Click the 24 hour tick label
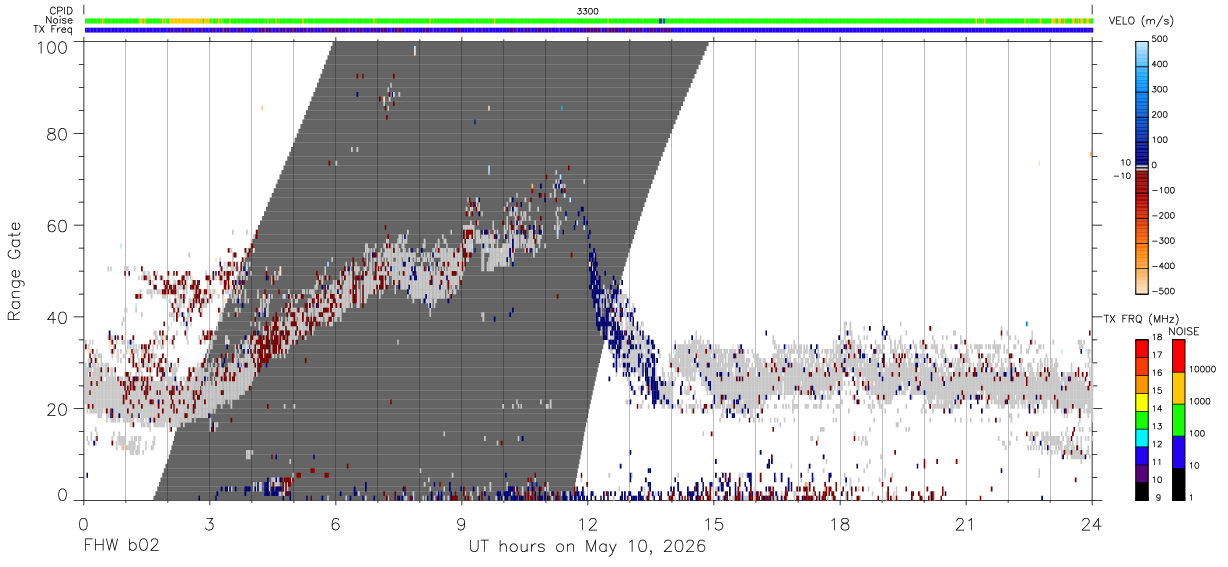The width and height of the screenshot is (1228, 567). pos(1091,523)
